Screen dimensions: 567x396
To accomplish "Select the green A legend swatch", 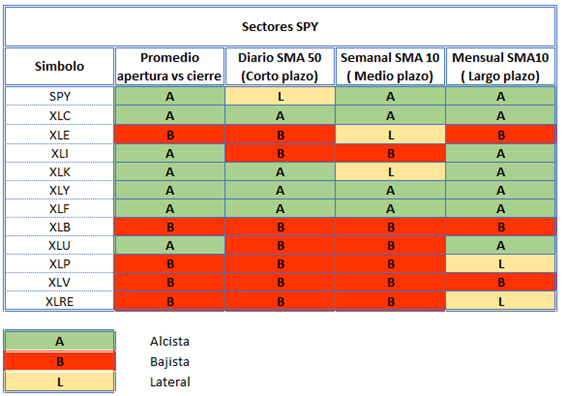I will pos(60,341).
